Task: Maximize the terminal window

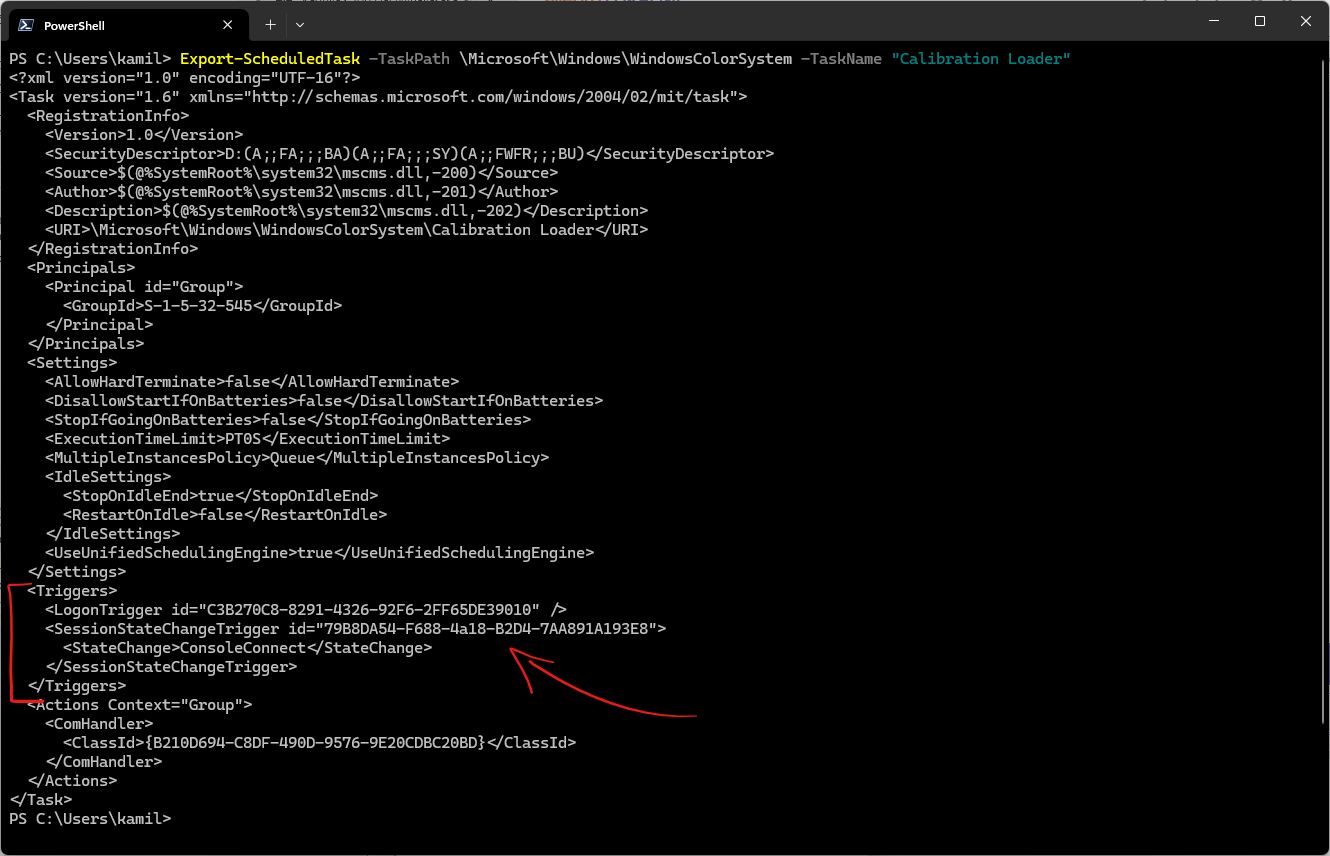Action: tap(1260, 22)
